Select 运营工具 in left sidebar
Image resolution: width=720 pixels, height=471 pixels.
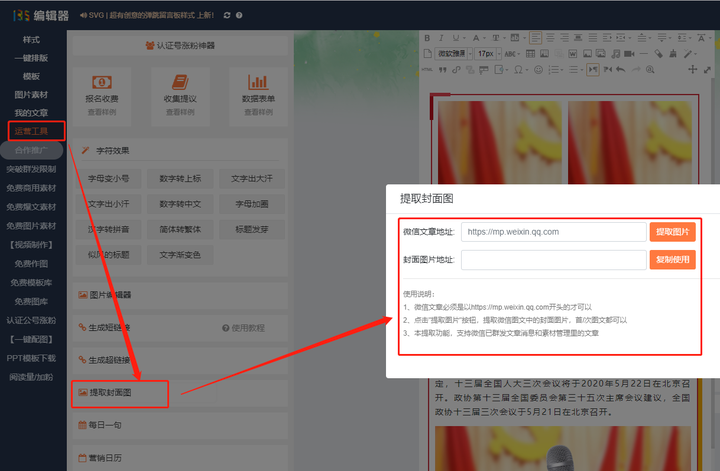[x=31, y=131]
